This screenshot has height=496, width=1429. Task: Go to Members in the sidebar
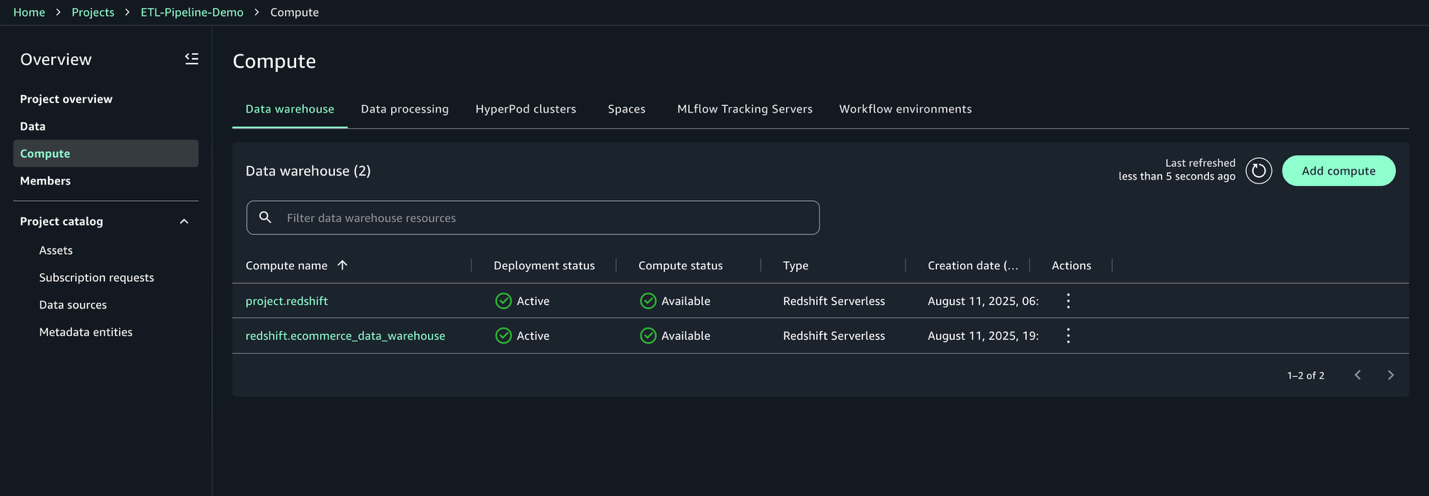(45, 181)
